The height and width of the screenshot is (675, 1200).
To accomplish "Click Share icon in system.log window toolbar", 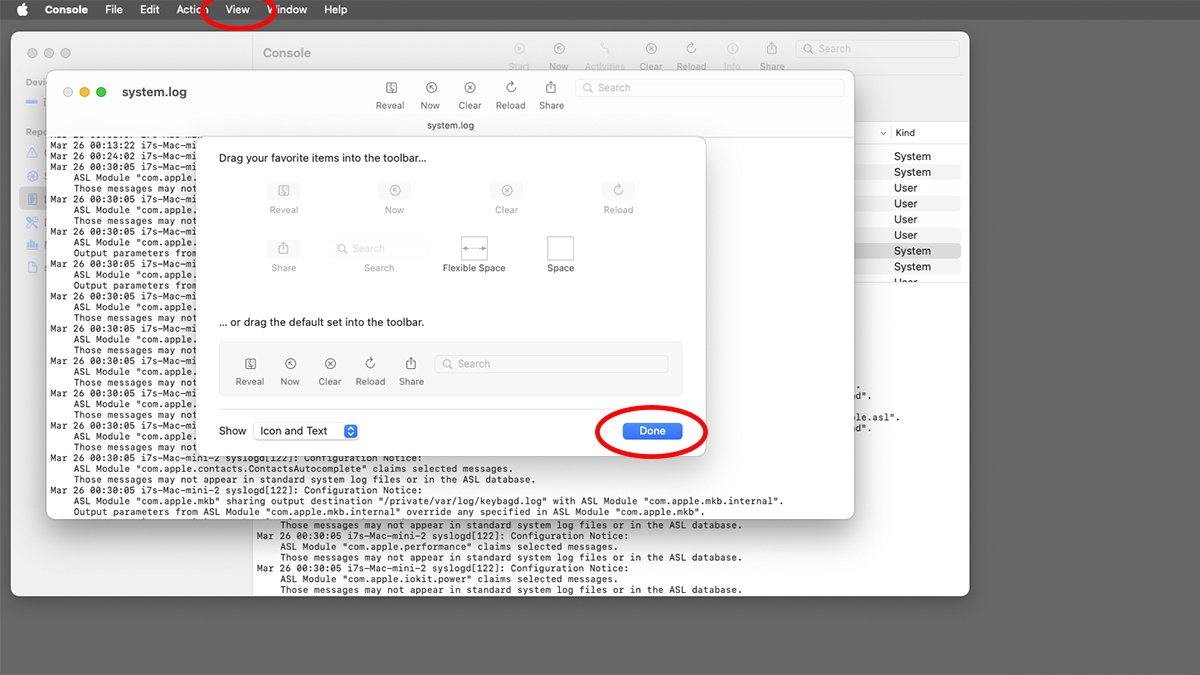I will (x=551, y=88).
